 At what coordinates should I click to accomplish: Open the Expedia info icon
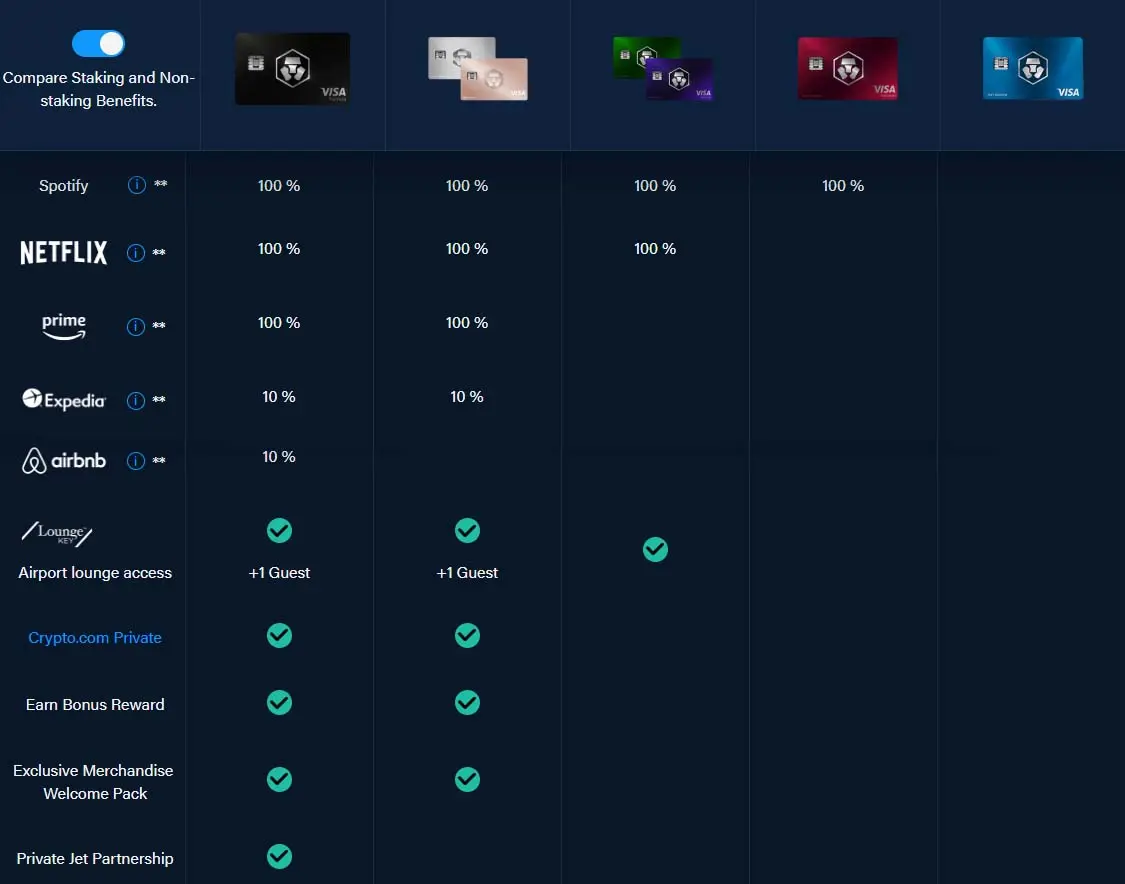pyautogui.click(x=136, y=400)
